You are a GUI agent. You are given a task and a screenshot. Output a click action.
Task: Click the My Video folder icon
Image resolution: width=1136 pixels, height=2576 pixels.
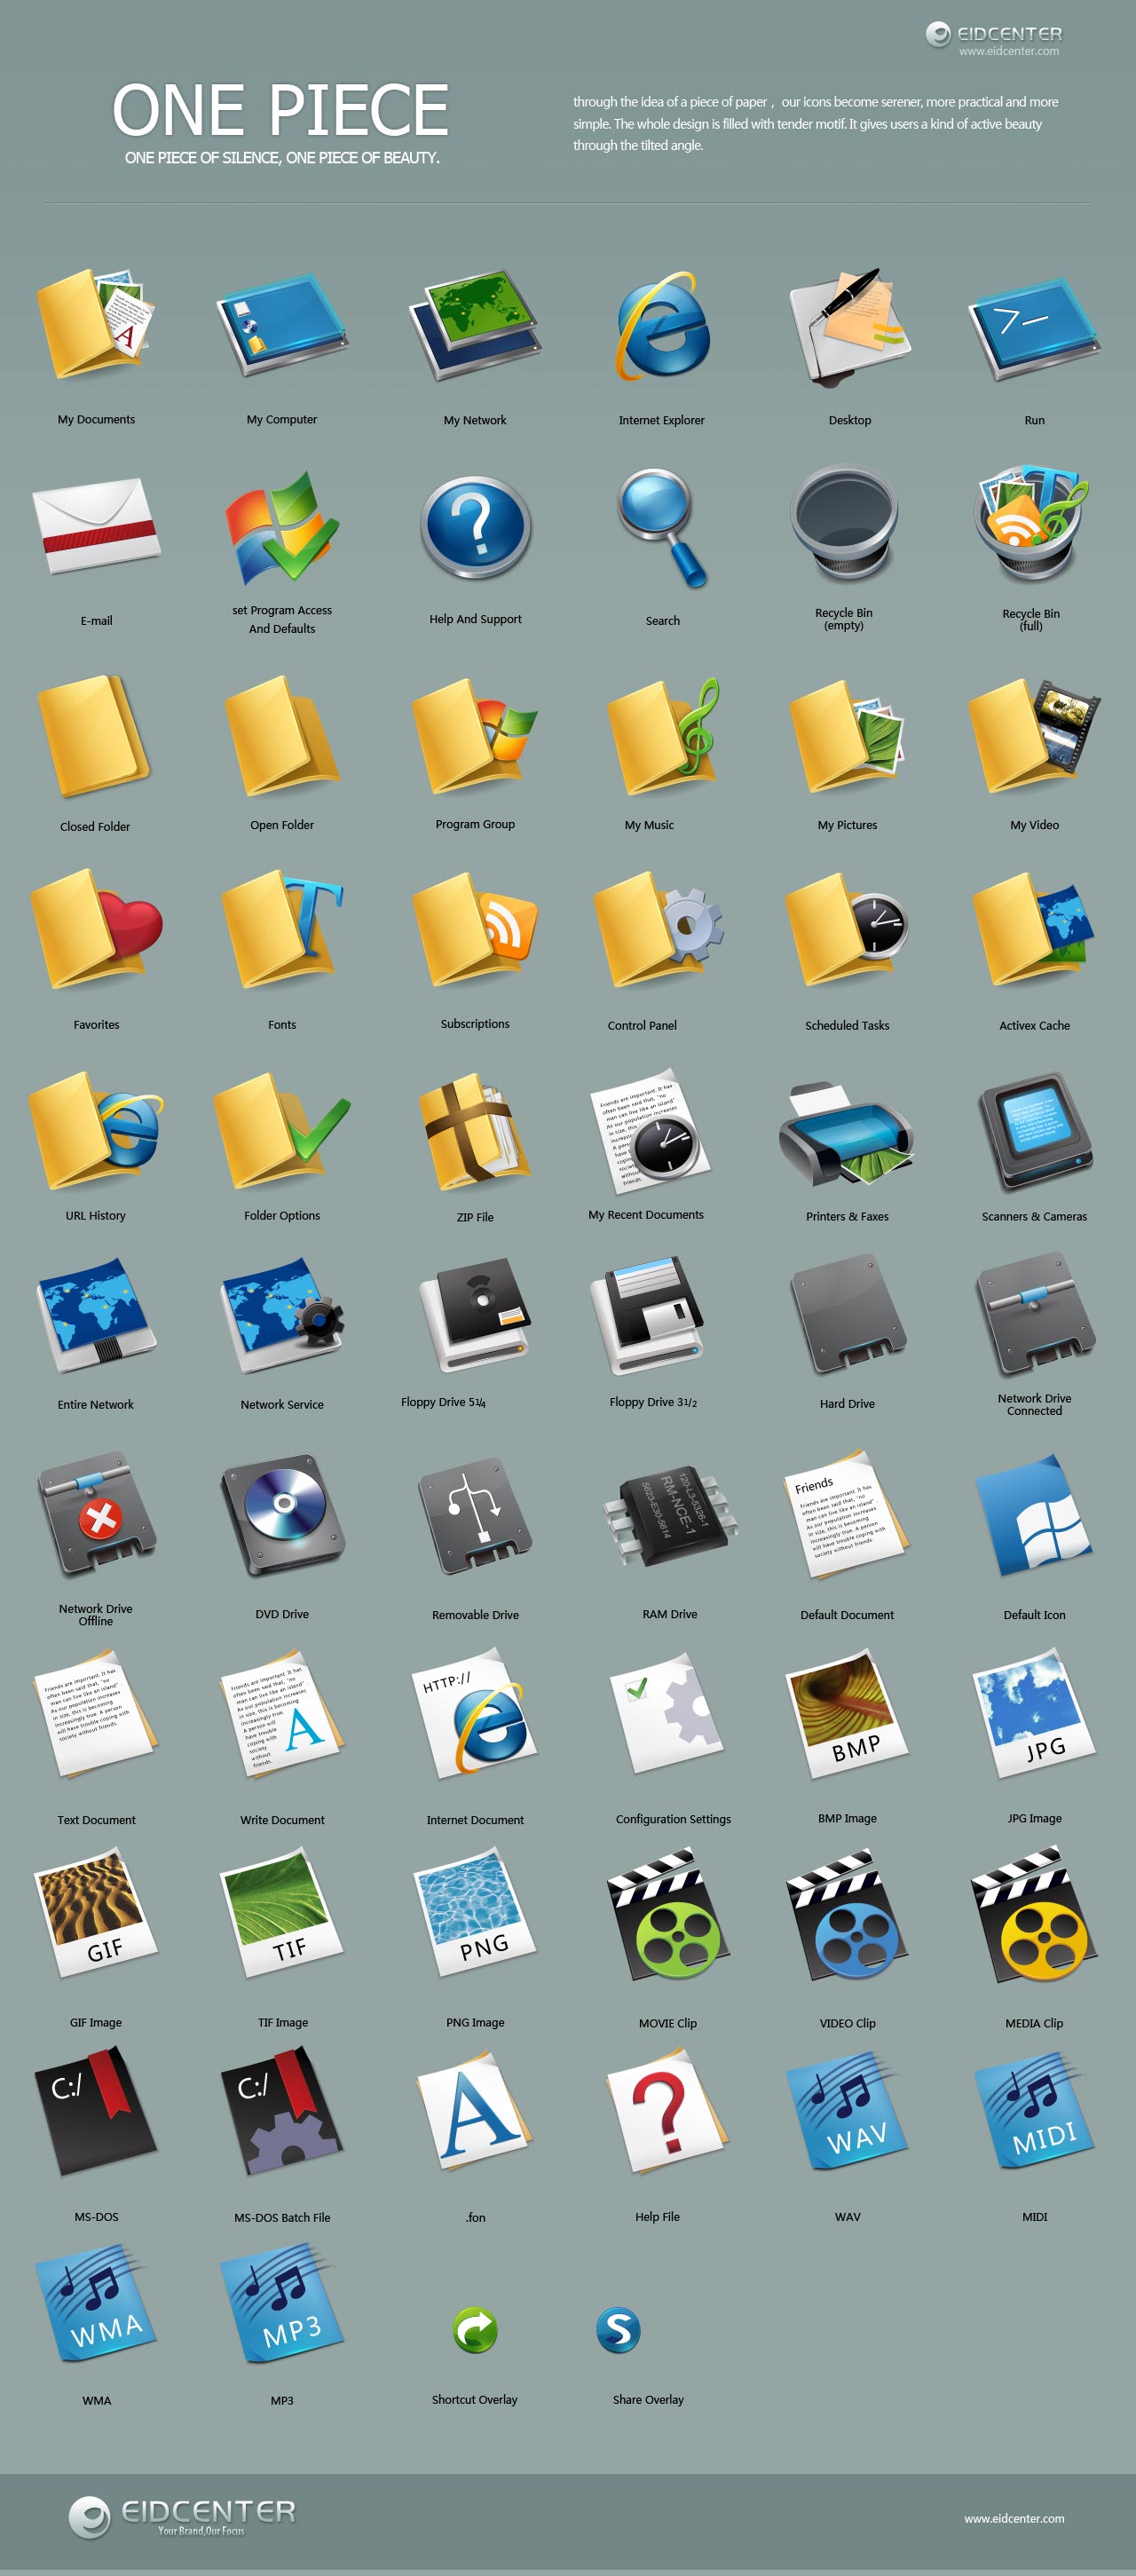(1034, 736)
